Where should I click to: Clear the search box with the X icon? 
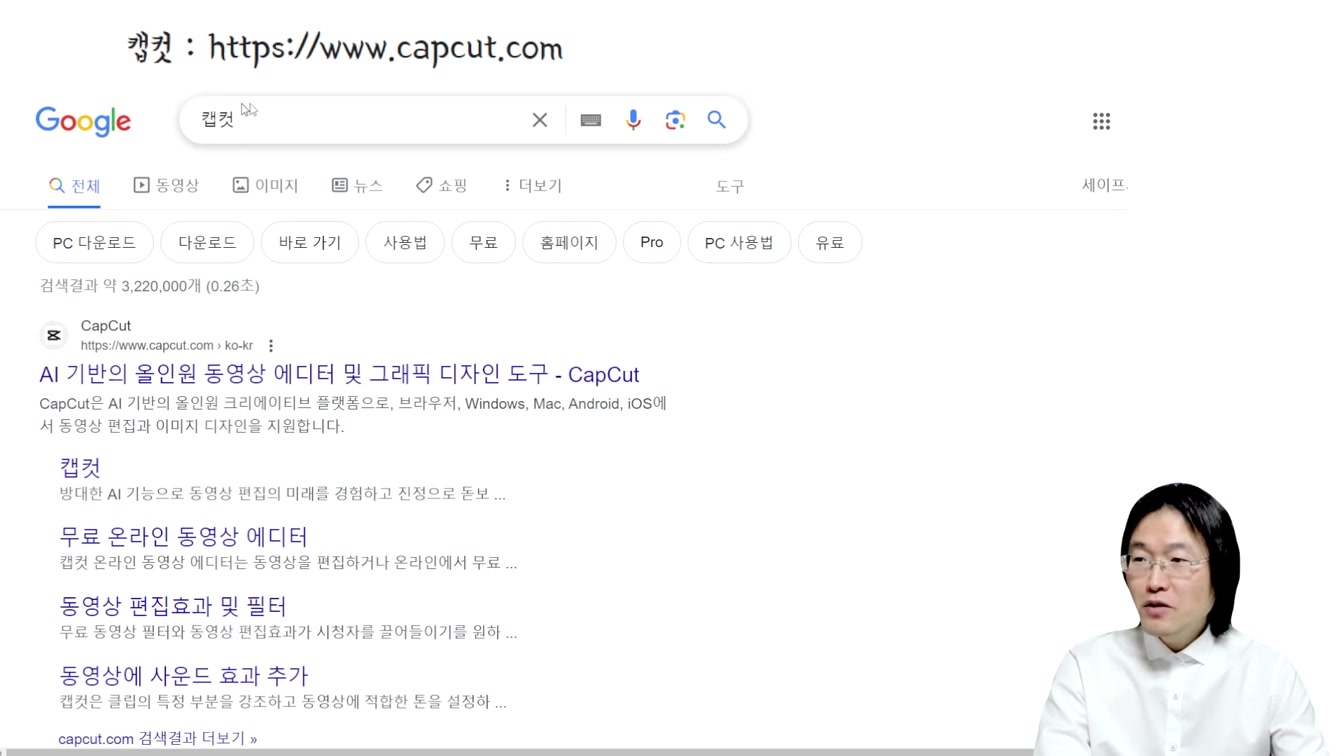[540, 120]
